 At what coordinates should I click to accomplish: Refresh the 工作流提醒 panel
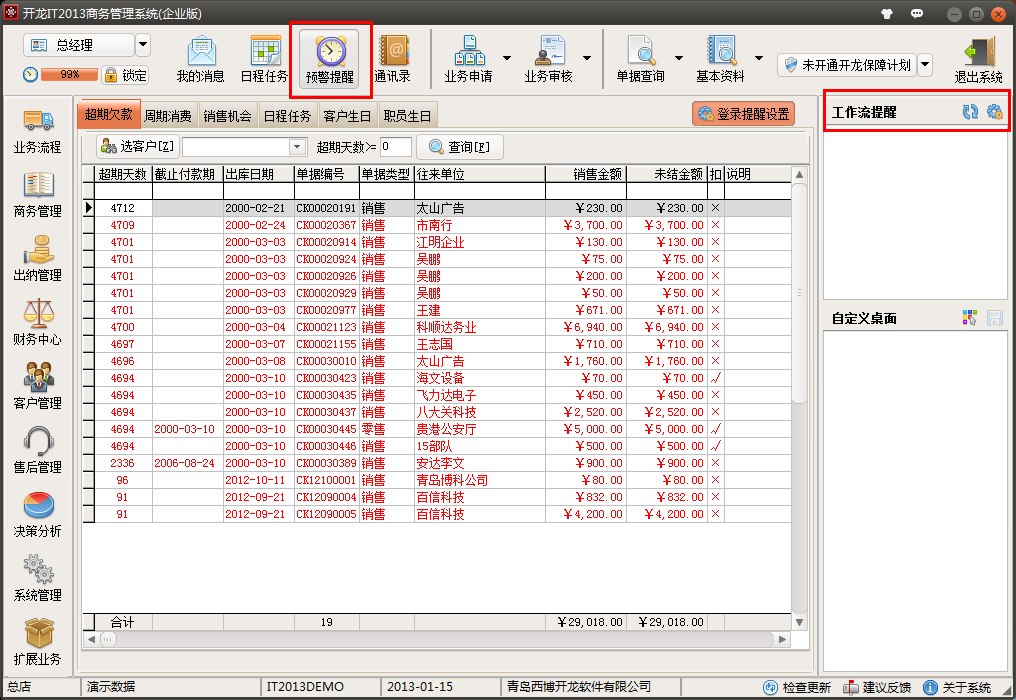(970, 112)
